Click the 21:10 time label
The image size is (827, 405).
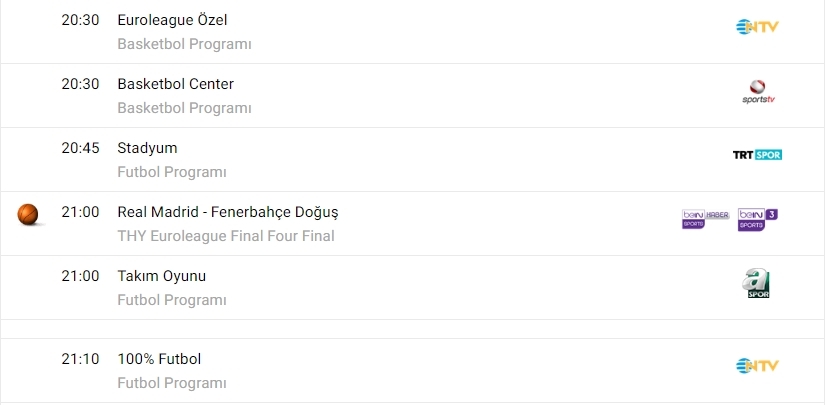[x=80, y=359]
